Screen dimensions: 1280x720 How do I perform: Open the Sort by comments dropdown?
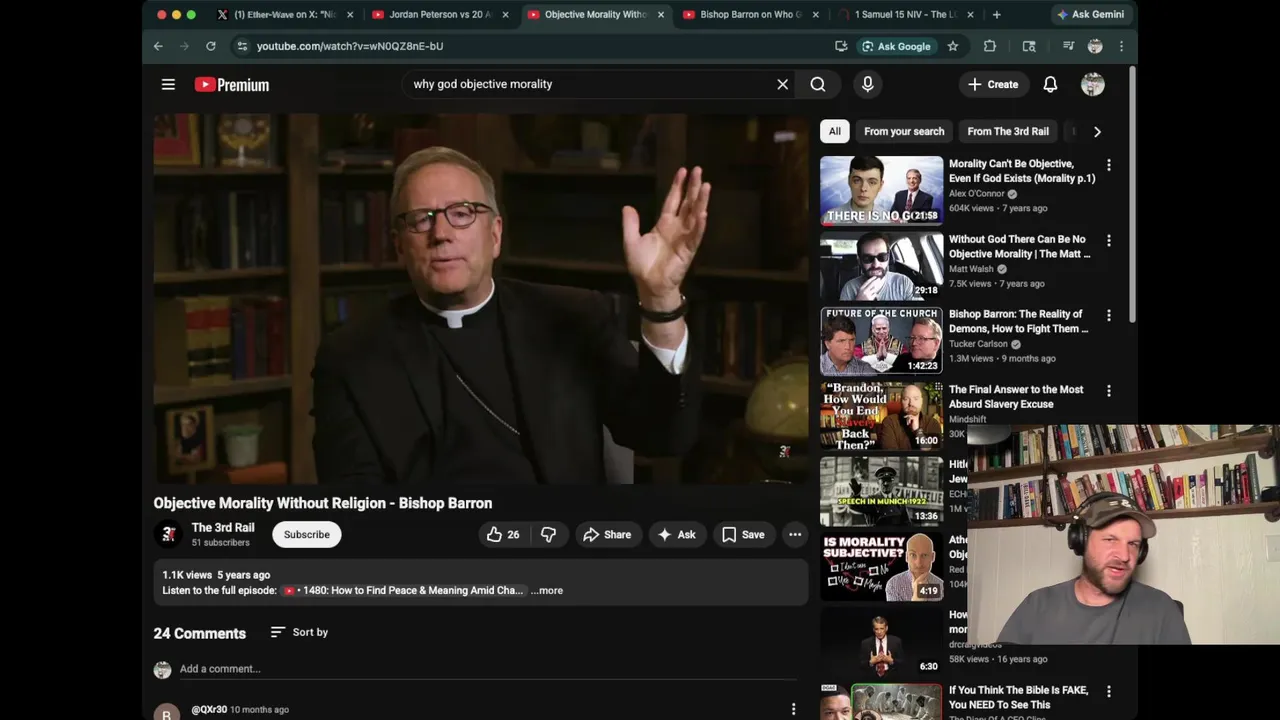pos(299,632)
